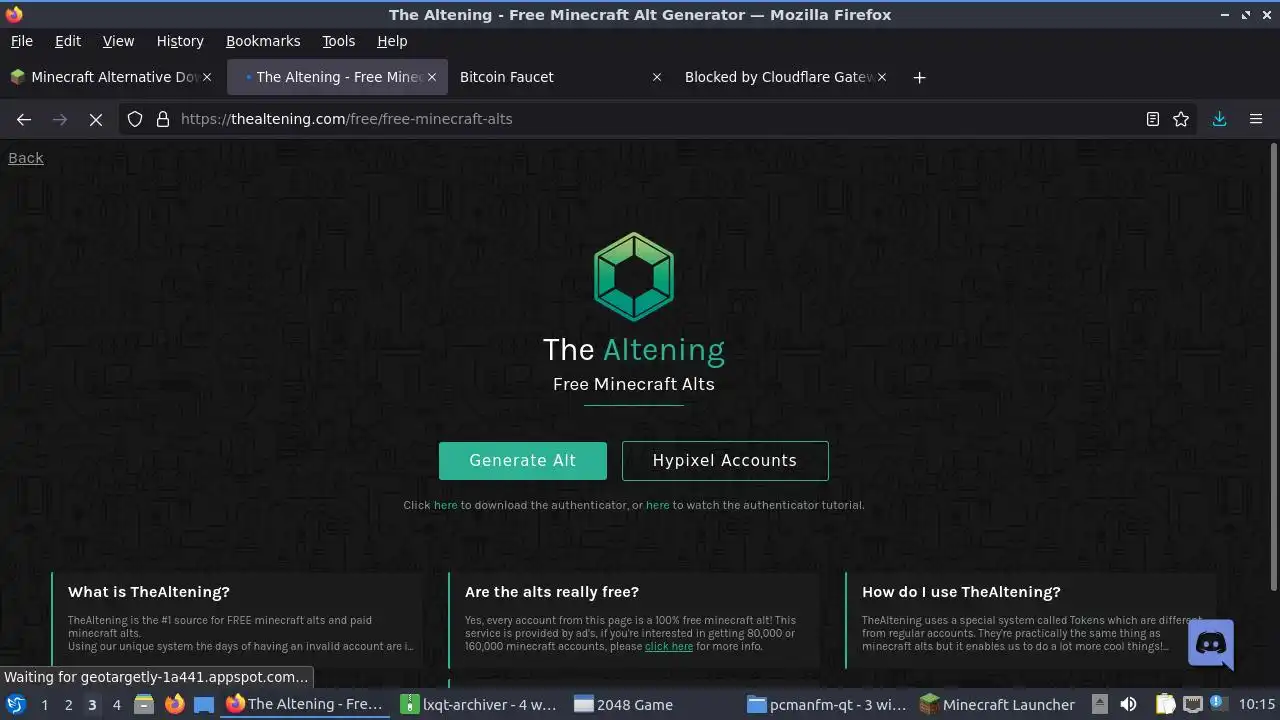Open the Help menu
This screenshot has width=1280, height=720.
392,41
